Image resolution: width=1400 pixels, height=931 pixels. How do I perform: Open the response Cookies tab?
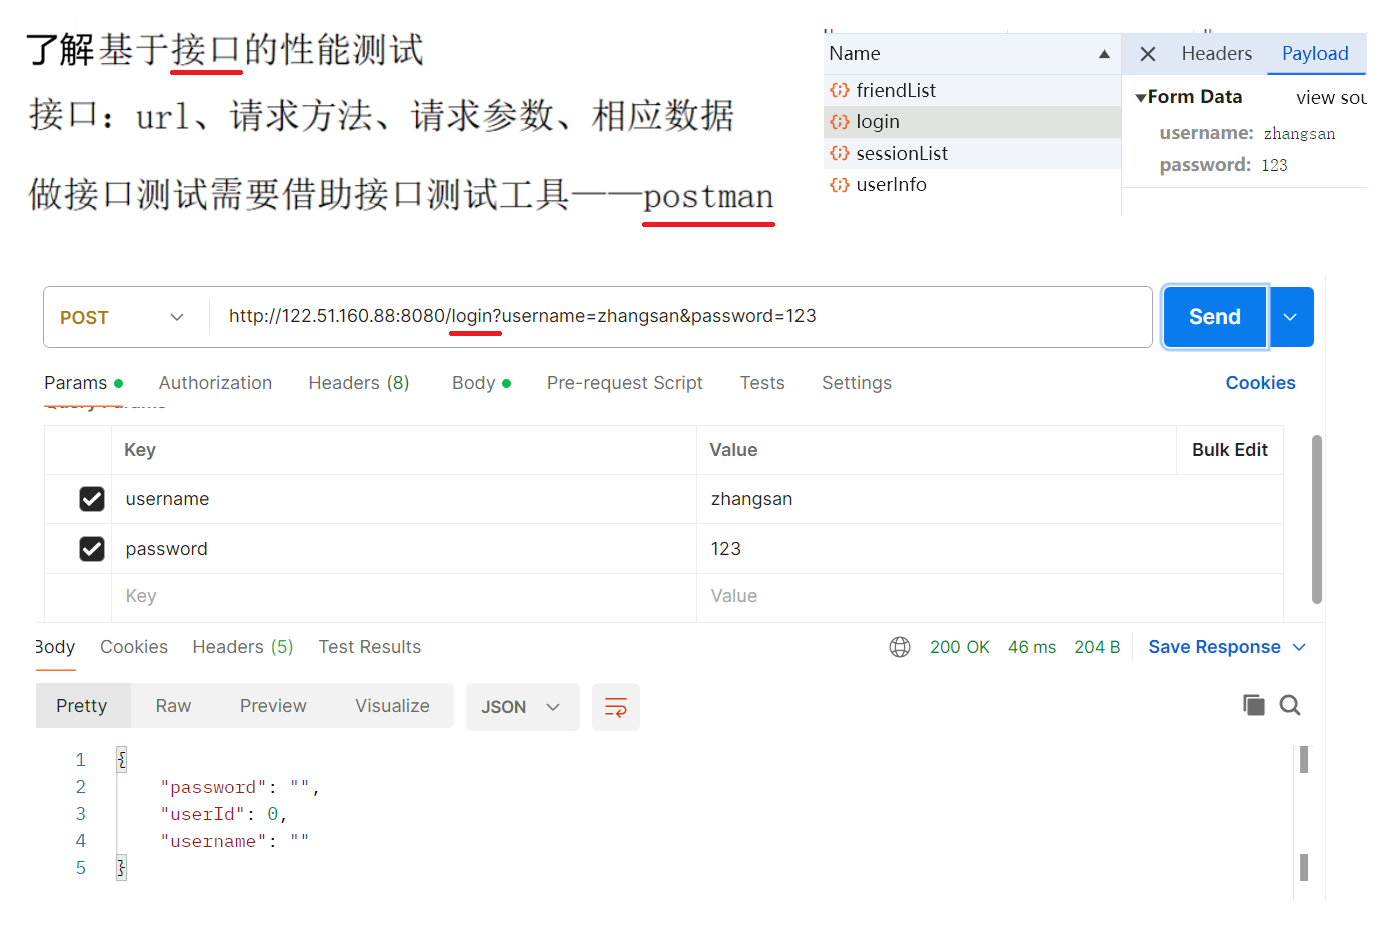(x=134, y=647)
